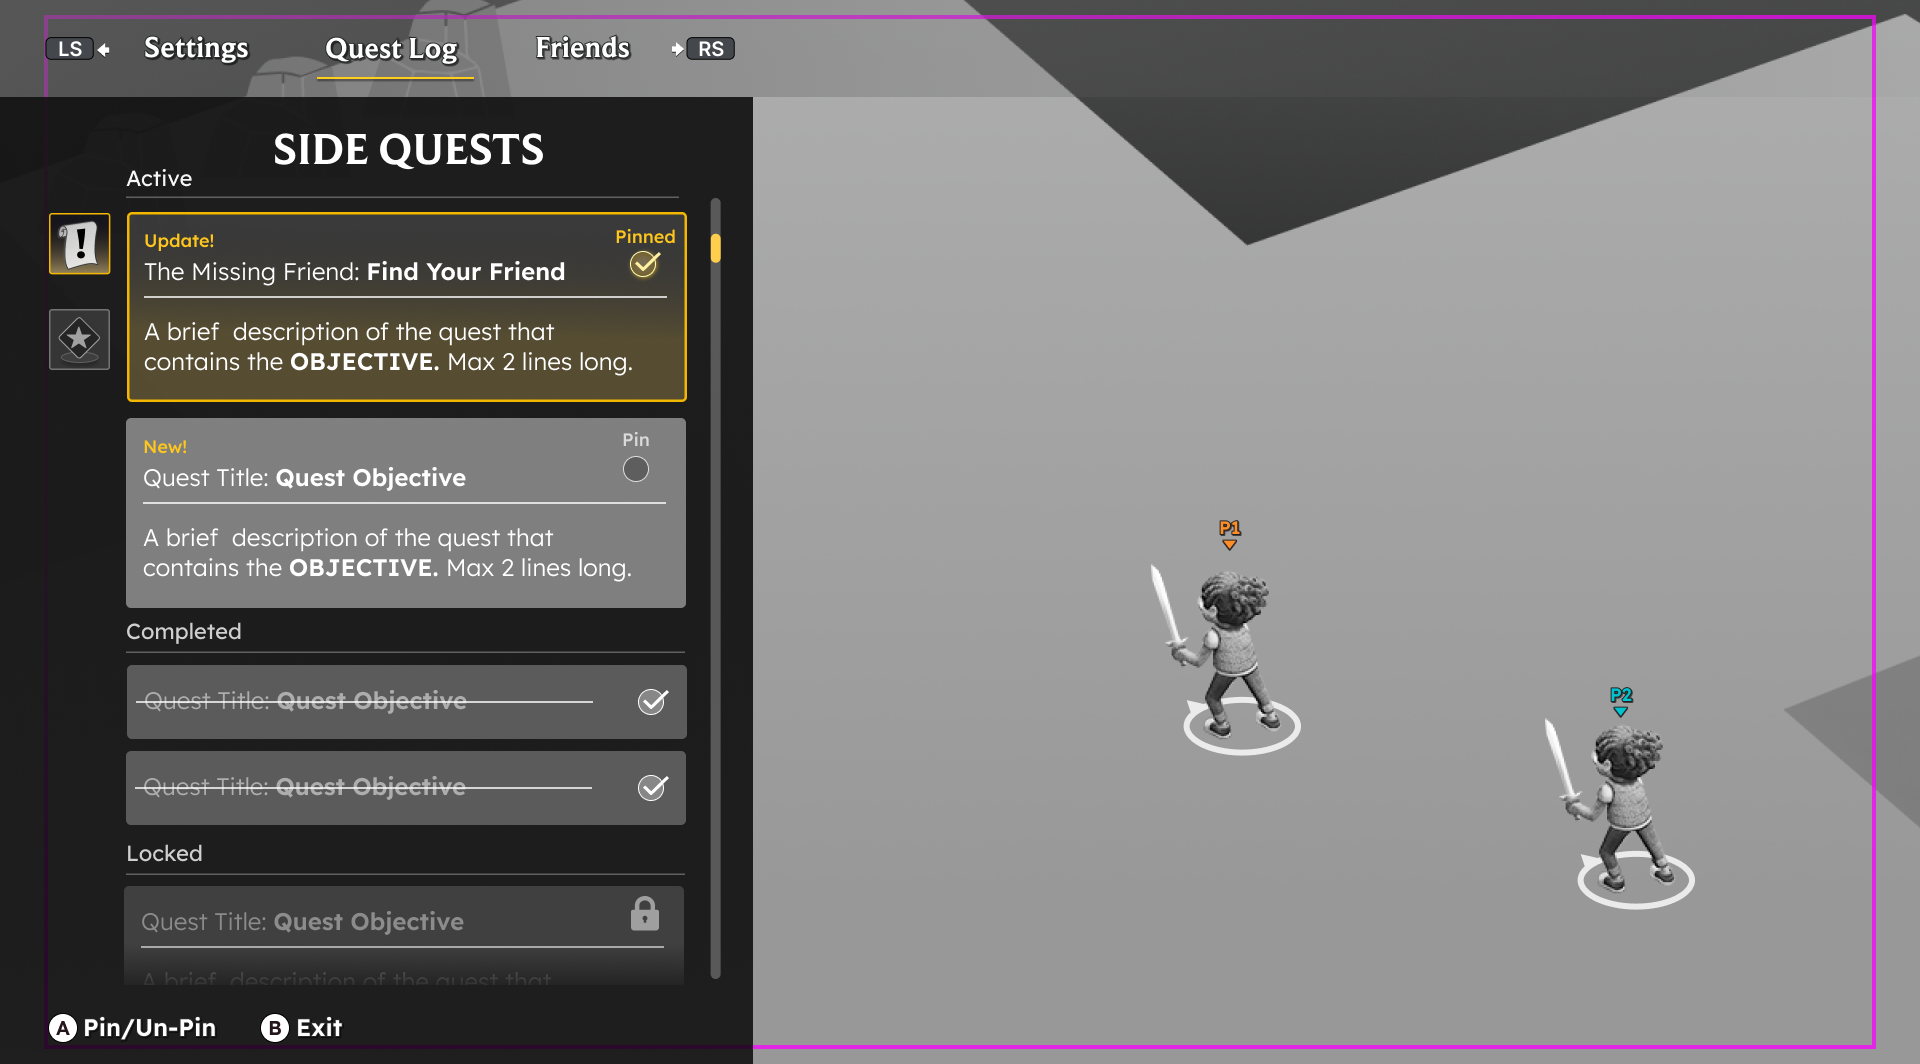This screenshot has height=1064, width=1920.
Task: Toggle Pin radio on the New quest
Action: (x=636, y=469)
